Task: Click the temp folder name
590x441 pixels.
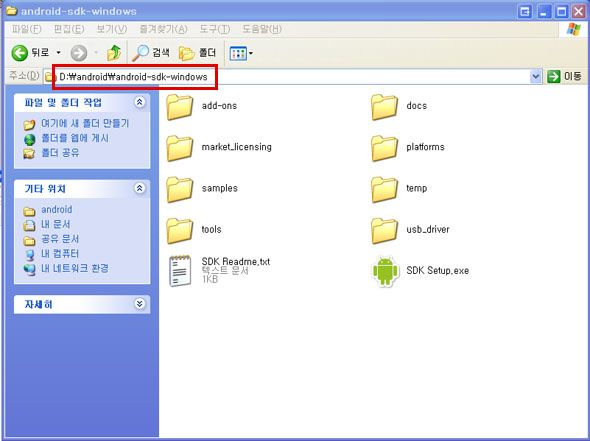Action: pos(417,188)
